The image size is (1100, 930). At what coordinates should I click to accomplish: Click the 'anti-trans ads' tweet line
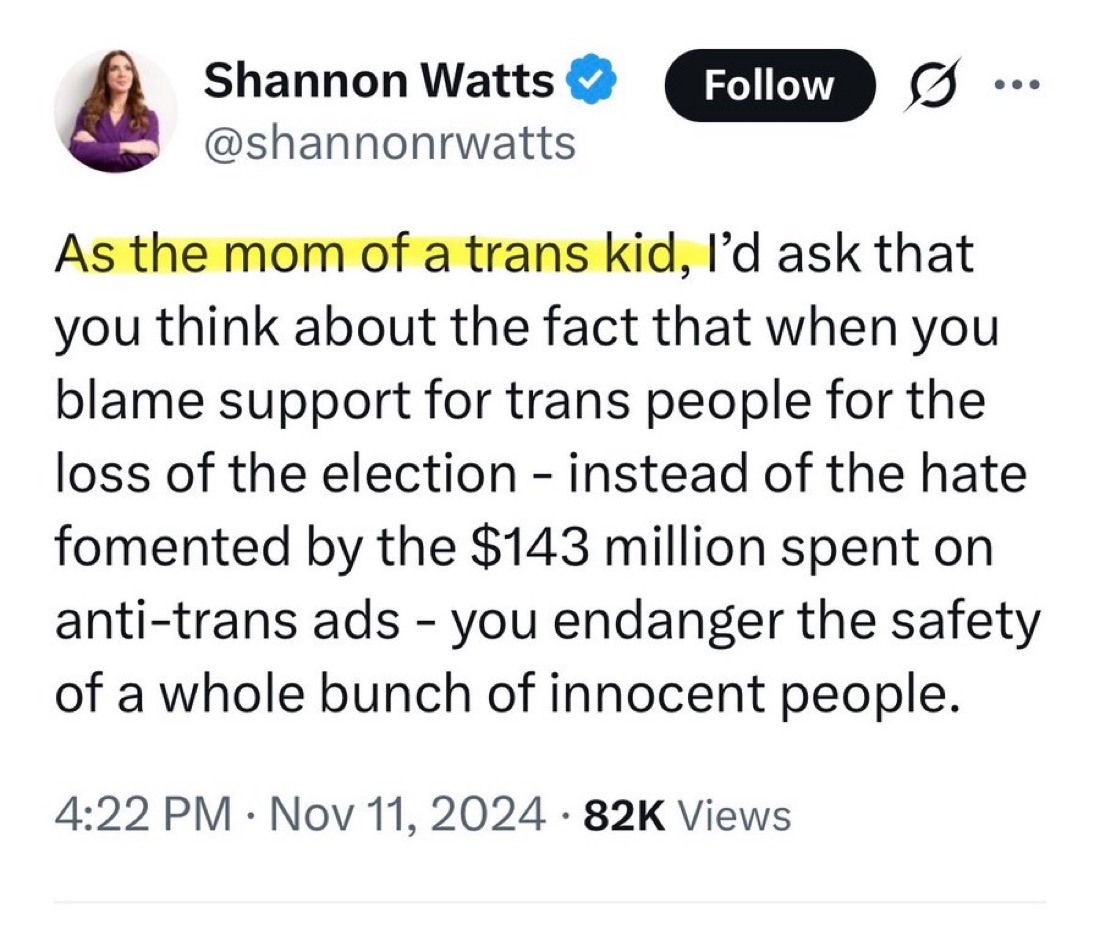pyautogui.click(x=547, y=623)
